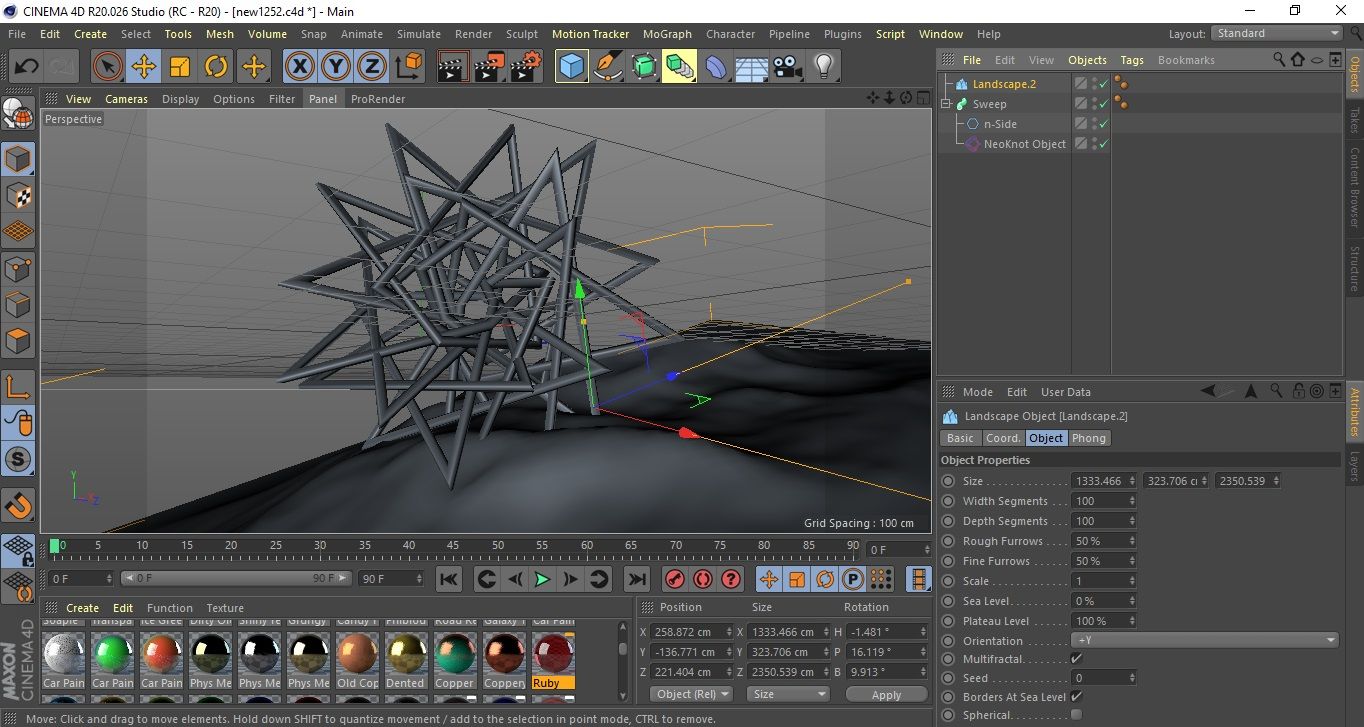Toggle the Multifractal checkbox
The height and width of the screenshot is (727, 1364).
[x=1076, y=659]
